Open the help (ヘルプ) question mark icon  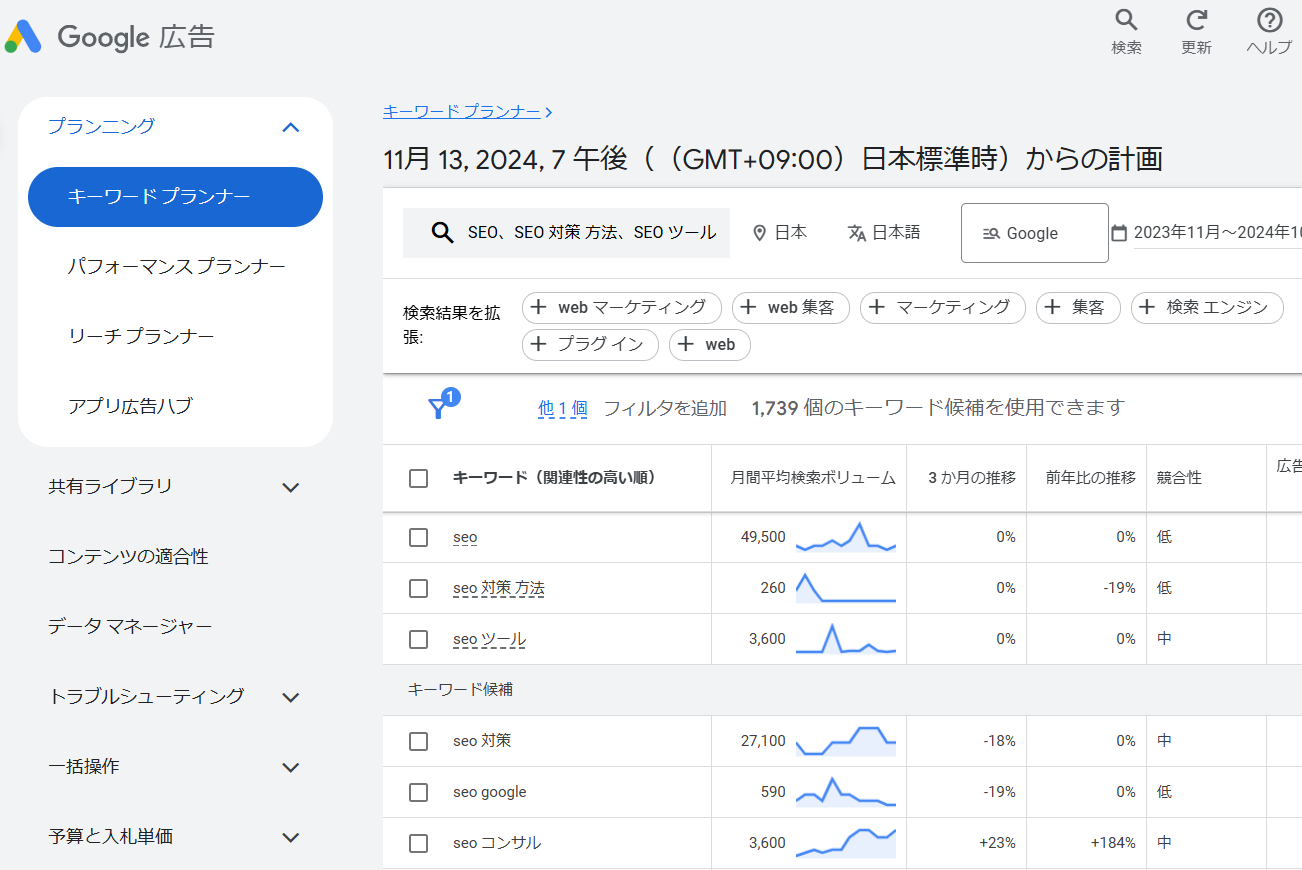click(x=1269, y=20)
